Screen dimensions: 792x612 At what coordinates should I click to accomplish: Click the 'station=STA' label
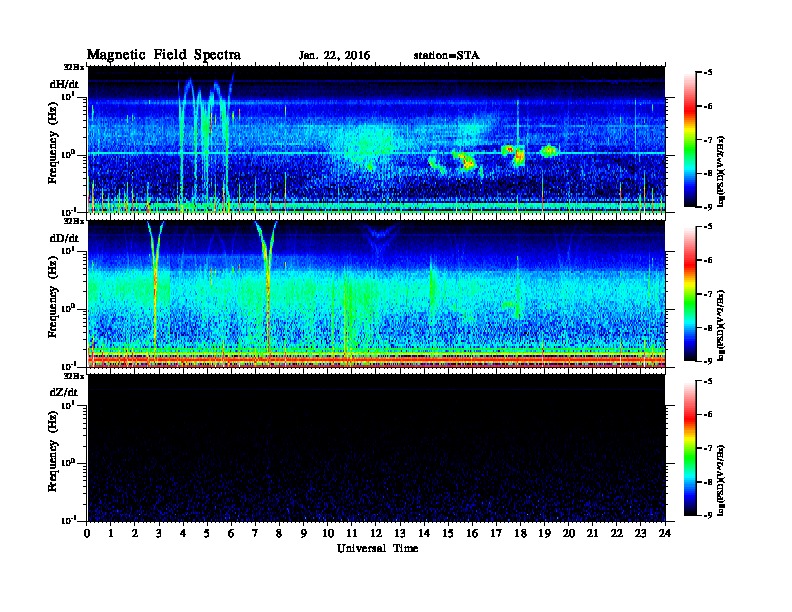click(446, 55)
